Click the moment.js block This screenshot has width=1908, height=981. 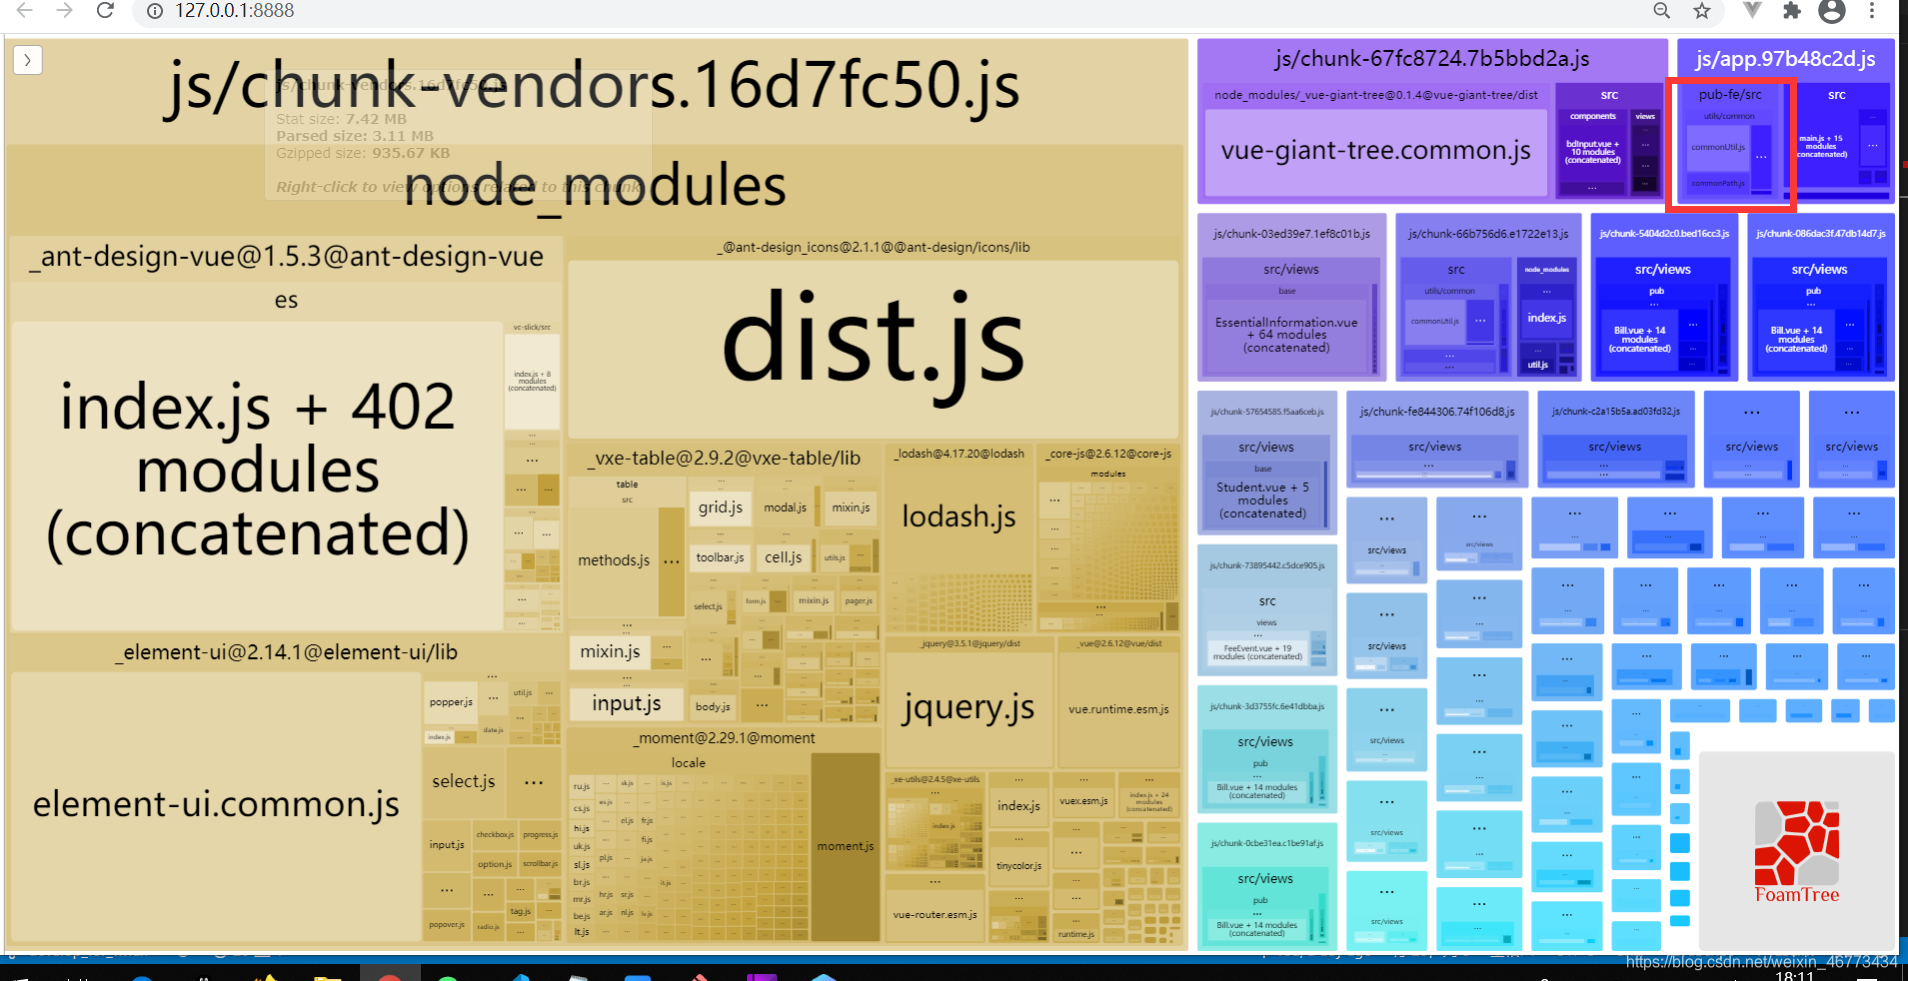(x=845, y=846)
